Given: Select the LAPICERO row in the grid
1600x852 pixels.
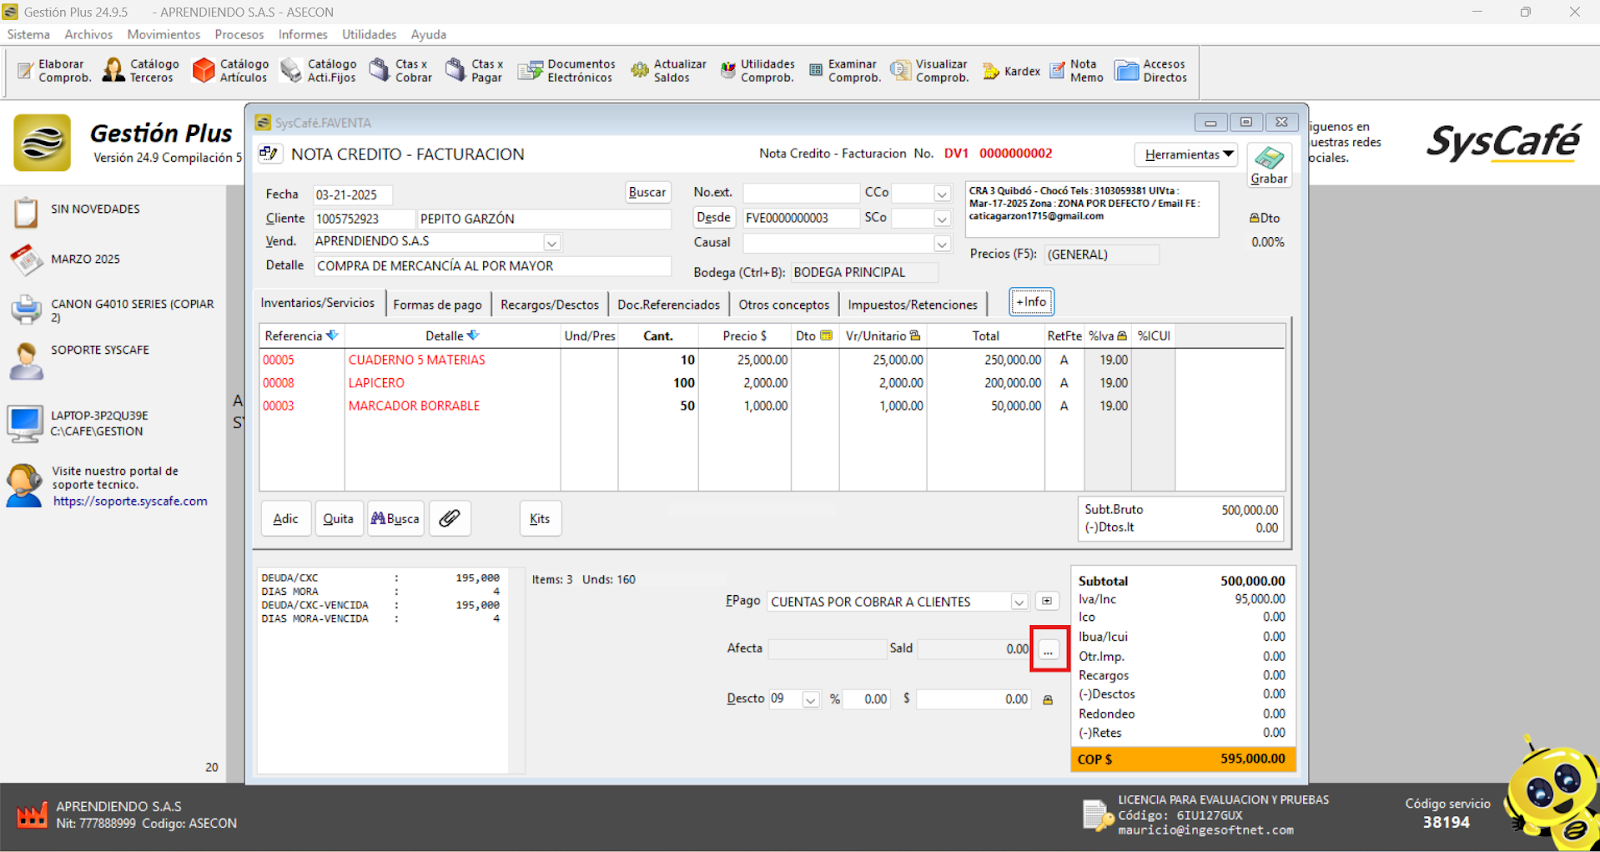Looking at the screenshot, I should (376, 383).
